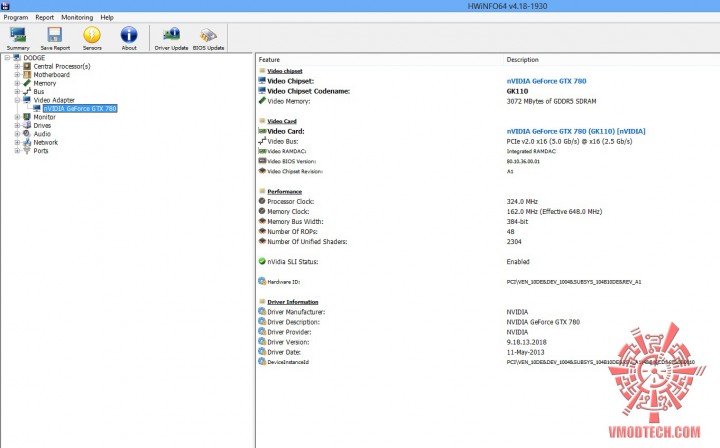
Task: Click the Video Bus row icon
Action: [x=262, y=141]
